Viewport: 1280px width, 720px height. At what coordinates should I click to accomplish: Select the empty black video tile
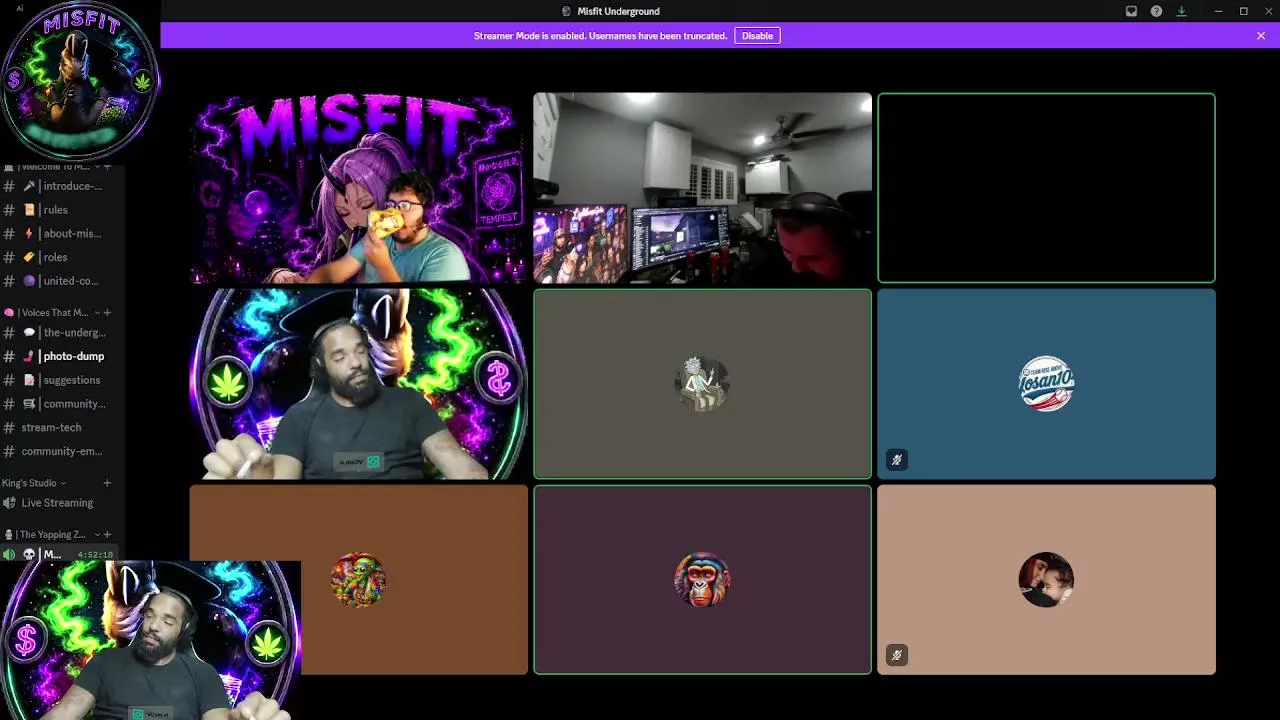pyautogui.click(x=1046, y=188)
